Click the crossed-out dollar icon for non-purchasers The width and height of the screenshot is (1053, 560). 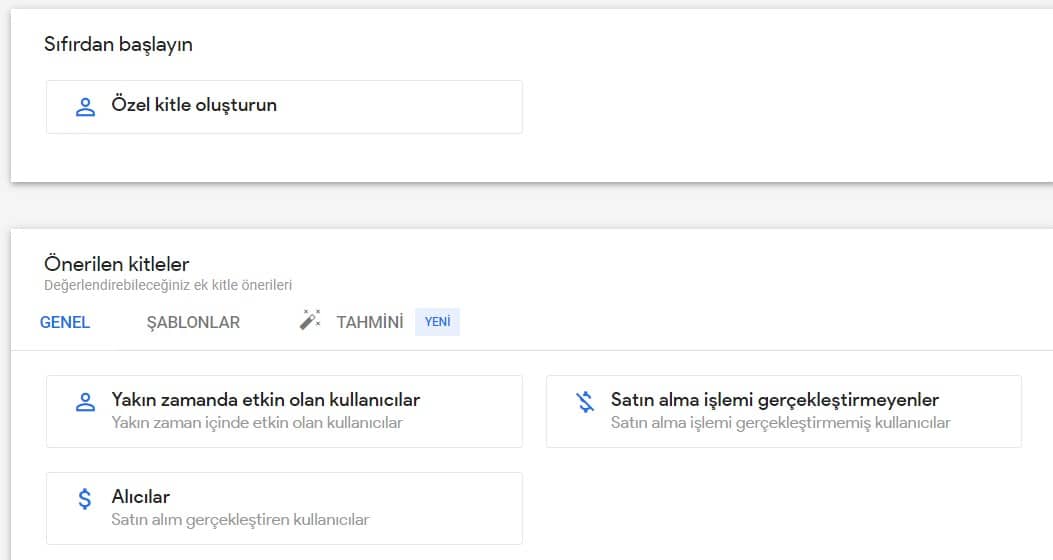586,402
